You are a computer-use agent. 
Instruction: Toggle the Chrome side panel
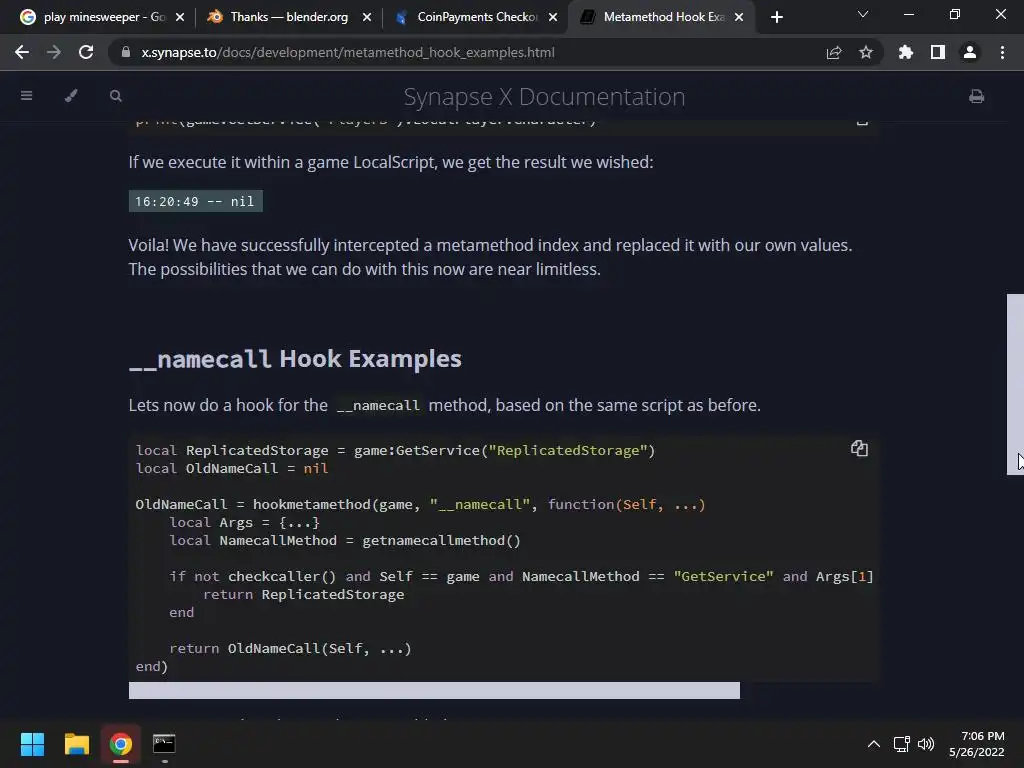tap(938, 52)
